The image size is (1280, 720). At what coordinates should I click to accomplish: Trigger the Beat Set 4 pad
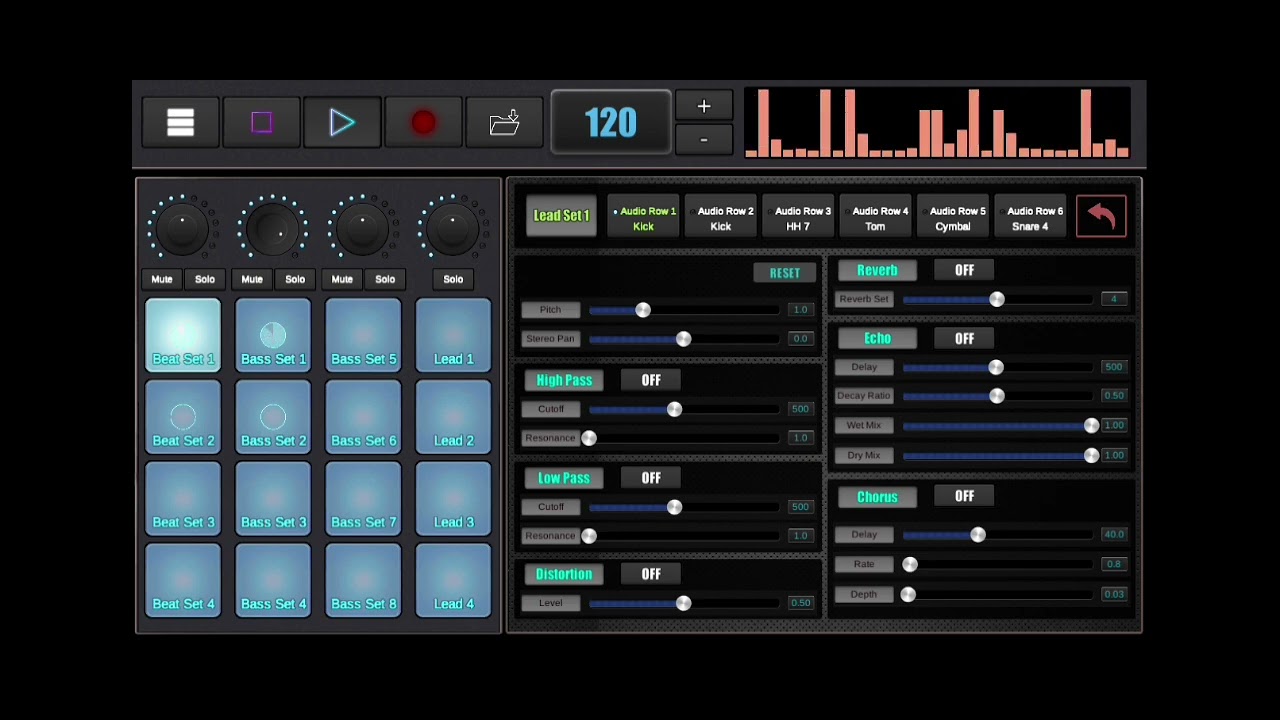coord(183,580)
